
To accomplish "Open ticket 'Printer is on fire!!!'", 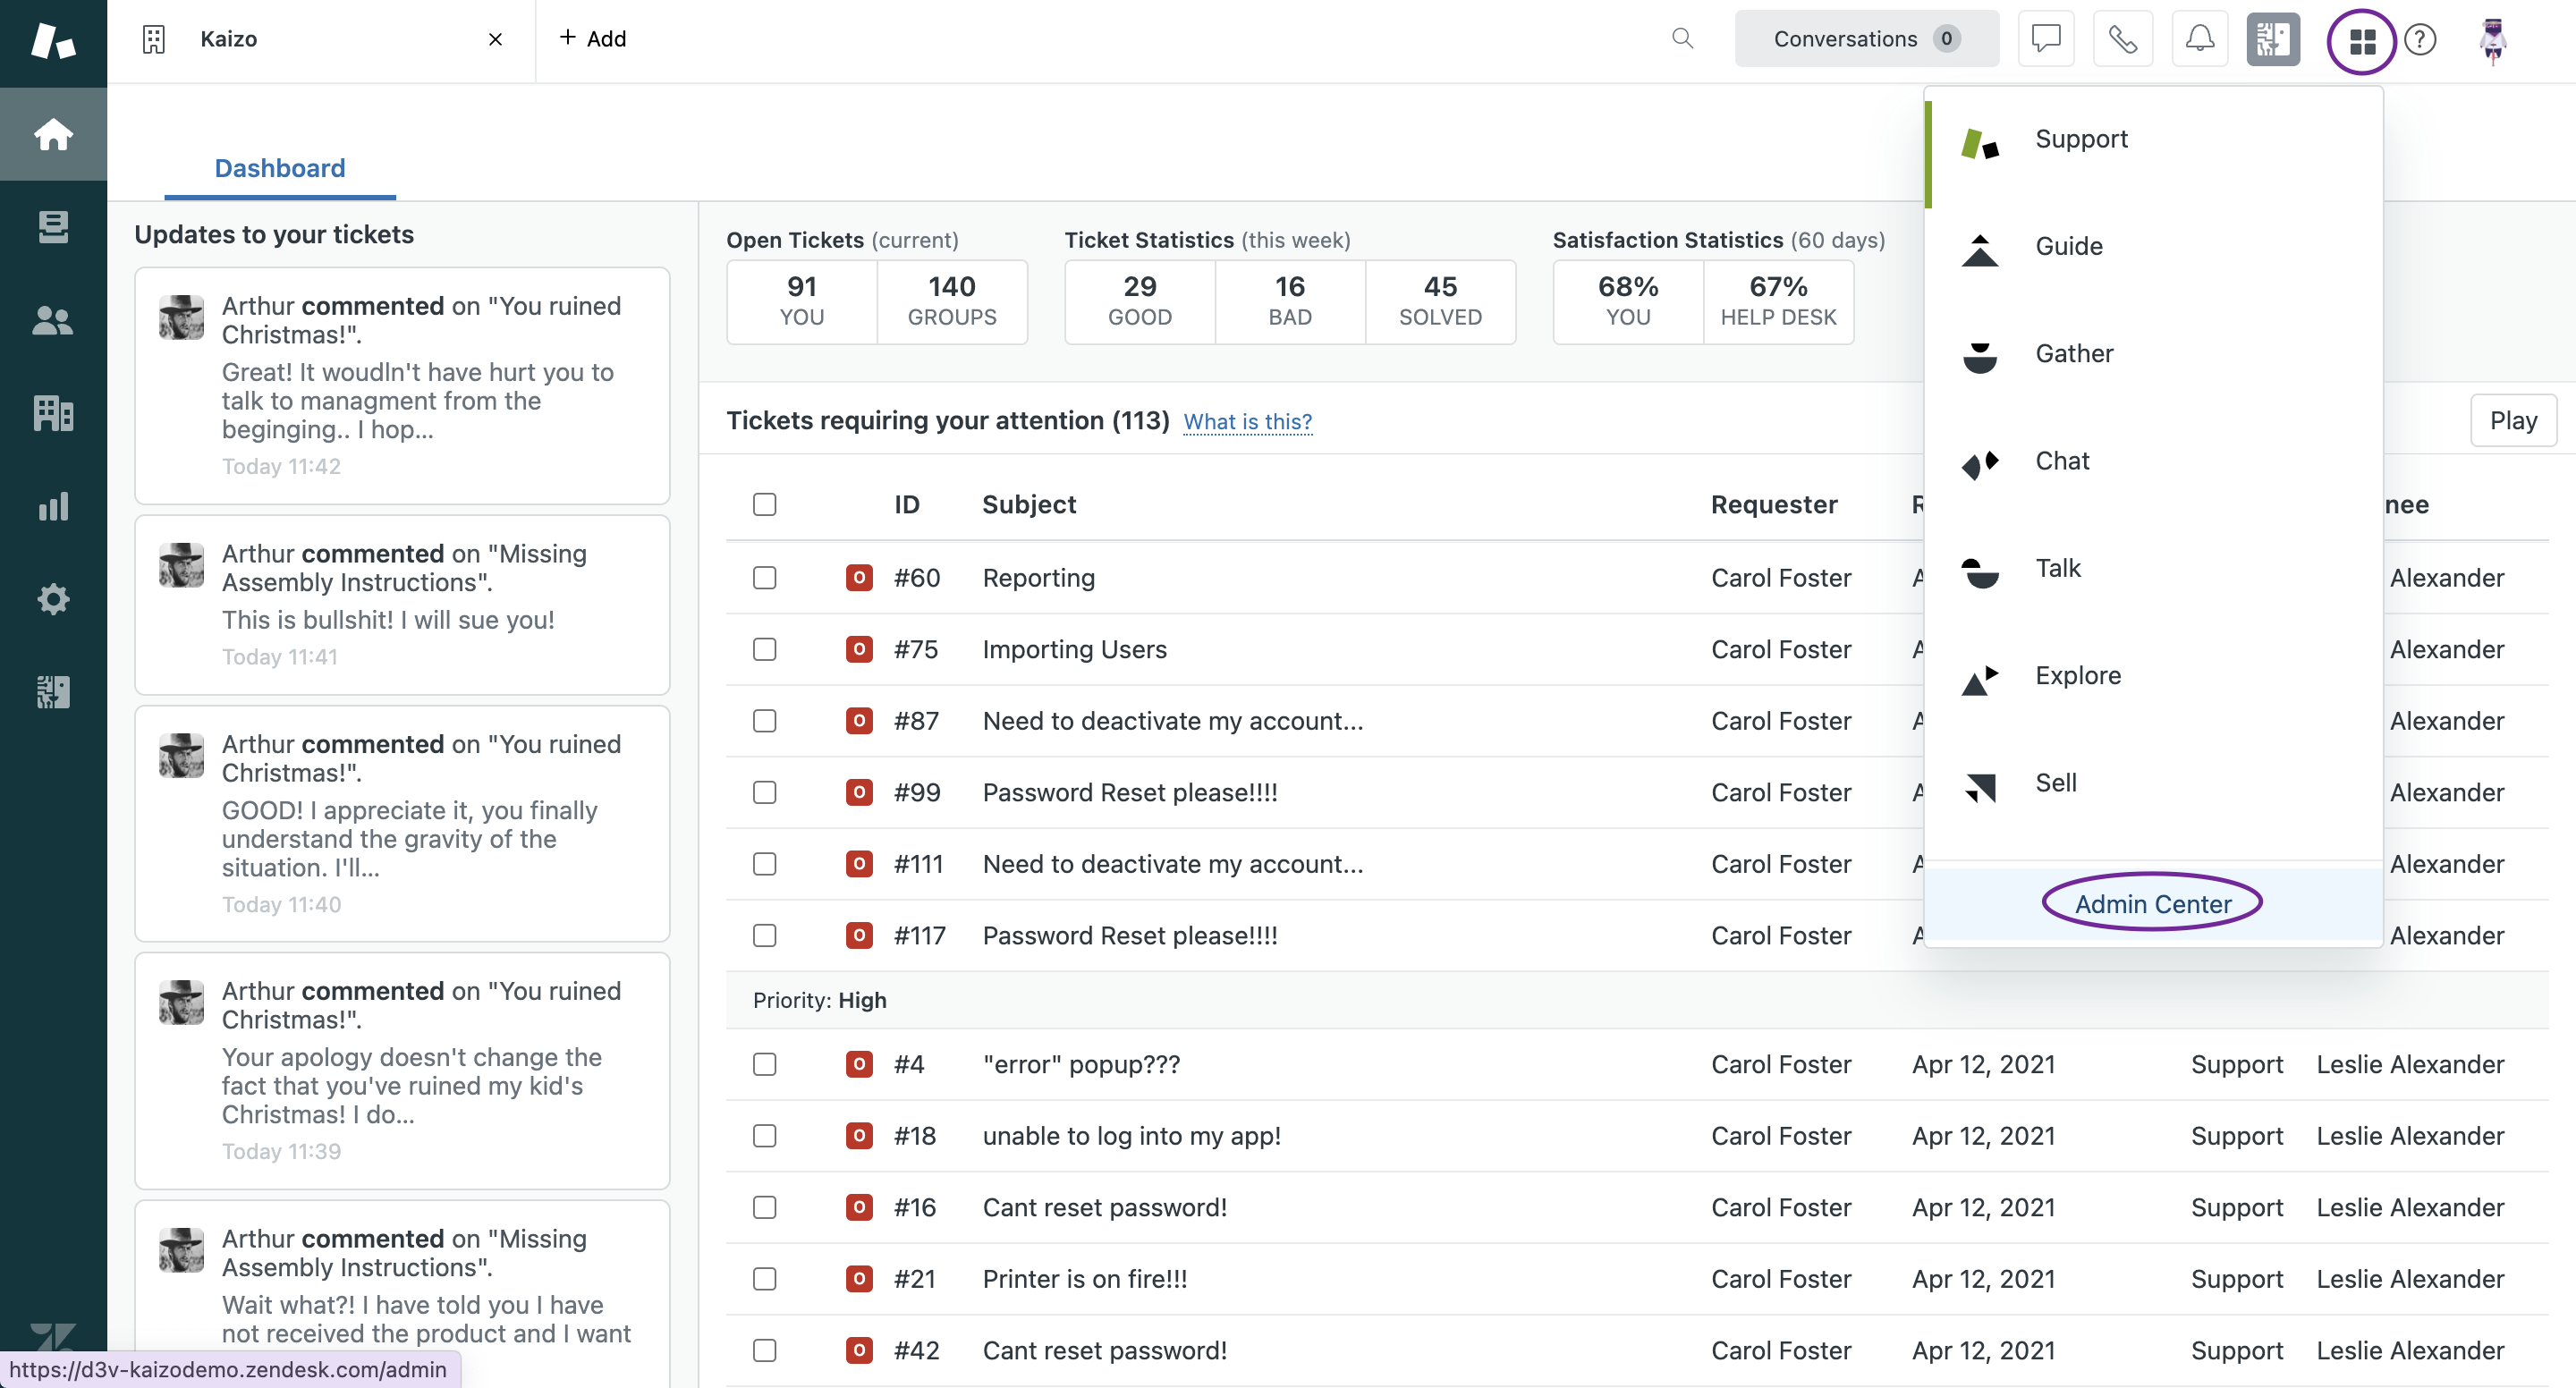I will tap(1084, 1279).
